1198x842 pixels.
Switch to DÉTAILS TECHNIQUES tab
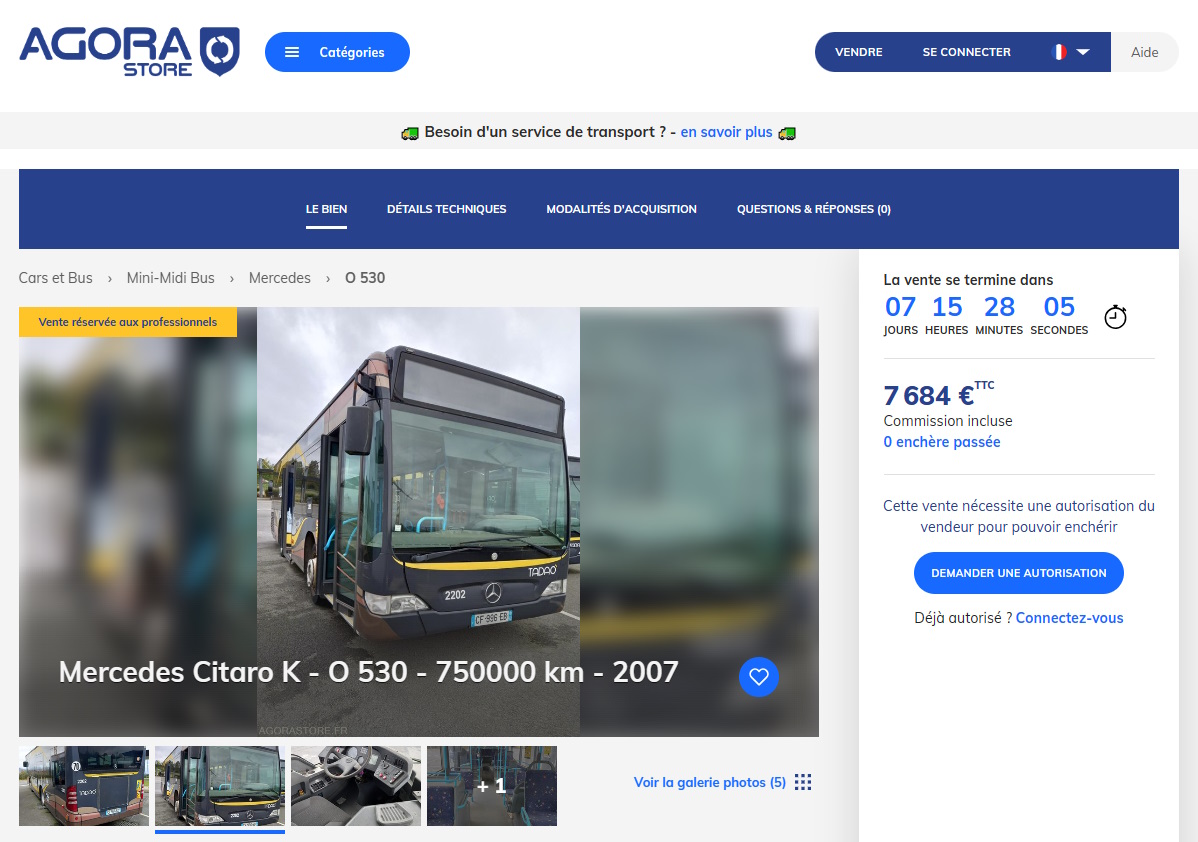coord(447,209)
